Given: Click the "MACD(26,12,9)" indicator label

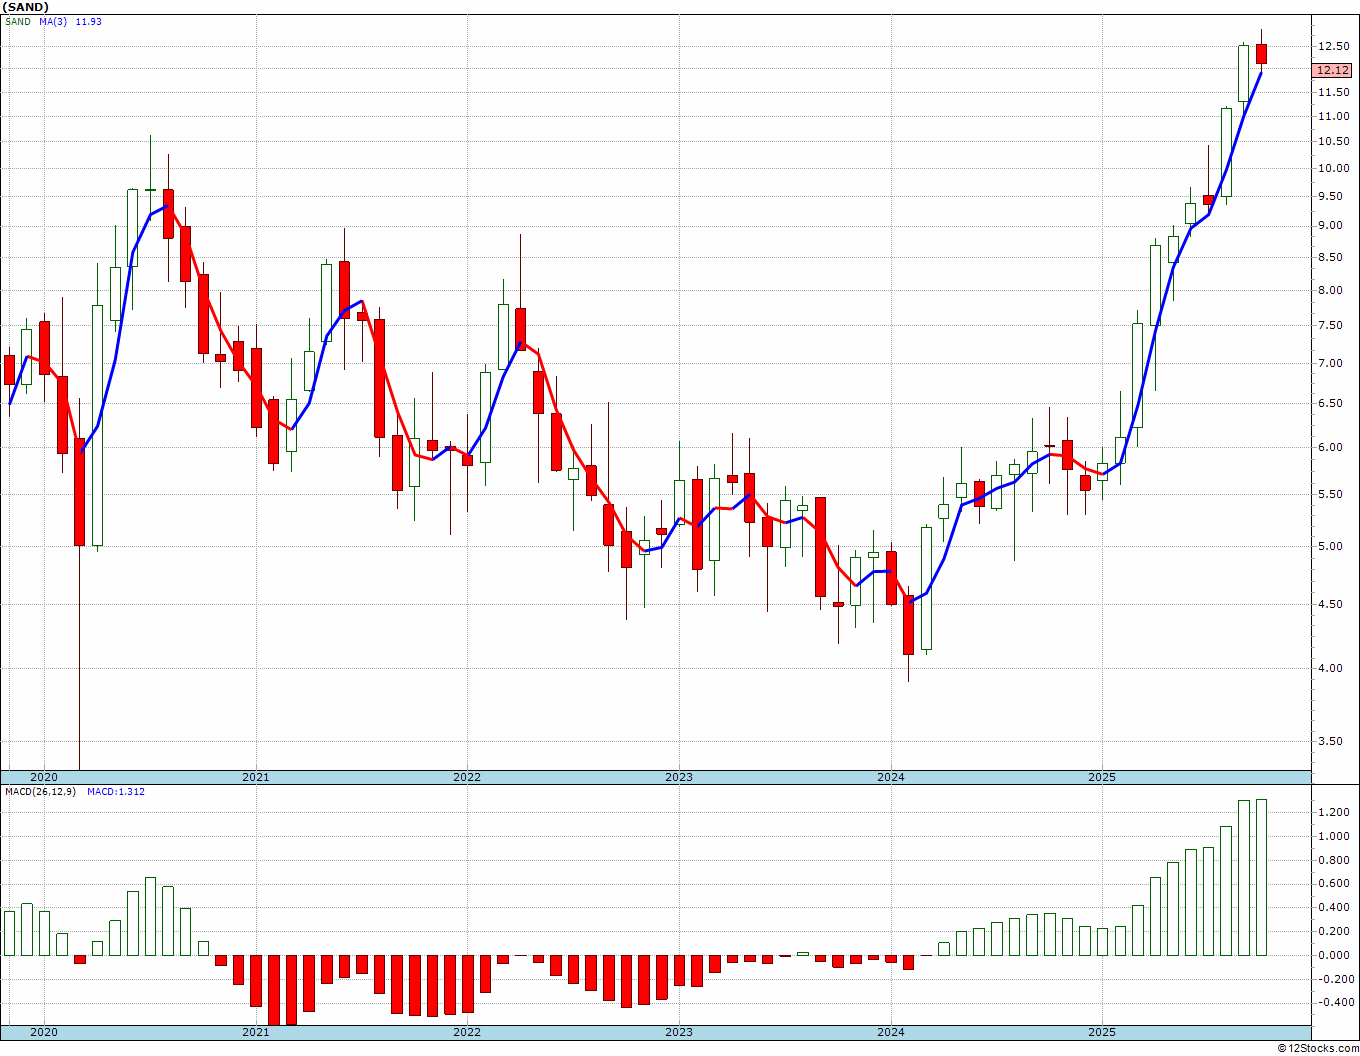Looking at the screenshot, I should 40,792.
